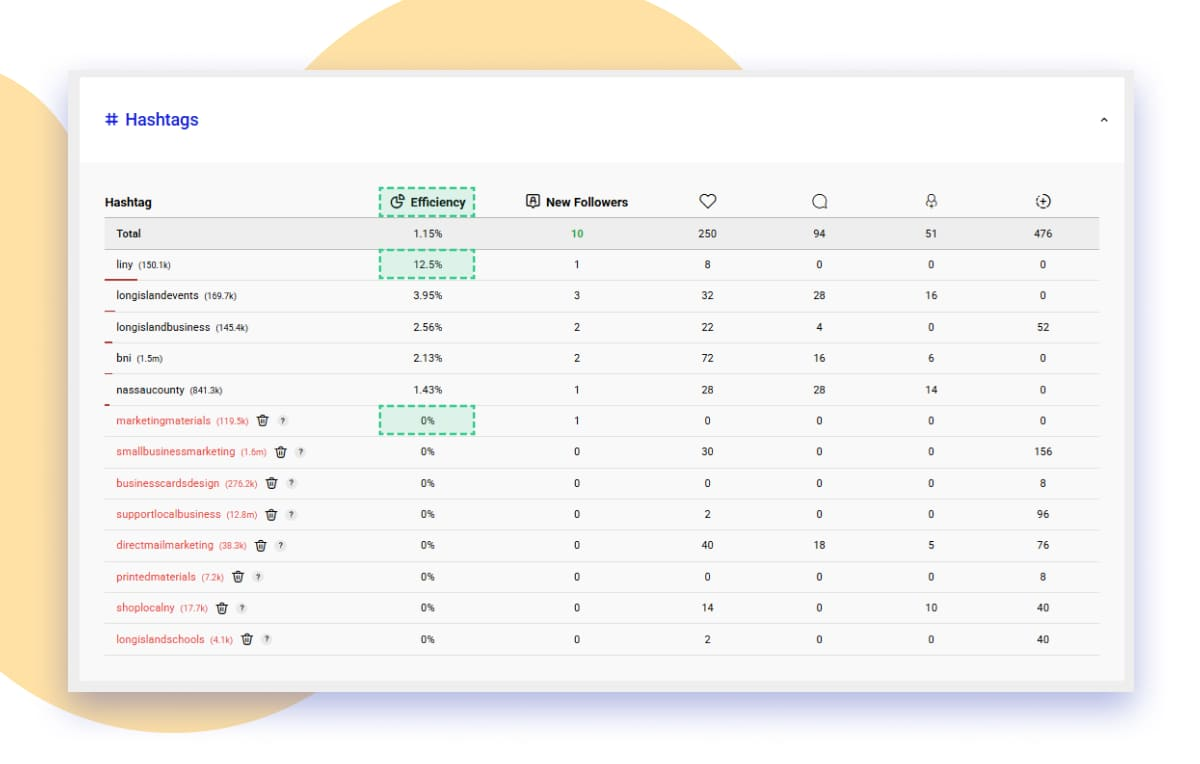Click the comments speech bubble column icon
The height and width of the screenshot is (764, 1200).
pos(819,200)
